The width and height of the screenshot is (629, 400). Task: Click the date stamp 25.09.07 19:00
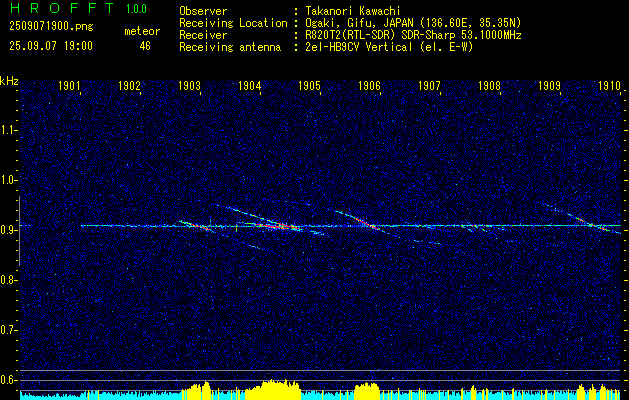point(51,45)
